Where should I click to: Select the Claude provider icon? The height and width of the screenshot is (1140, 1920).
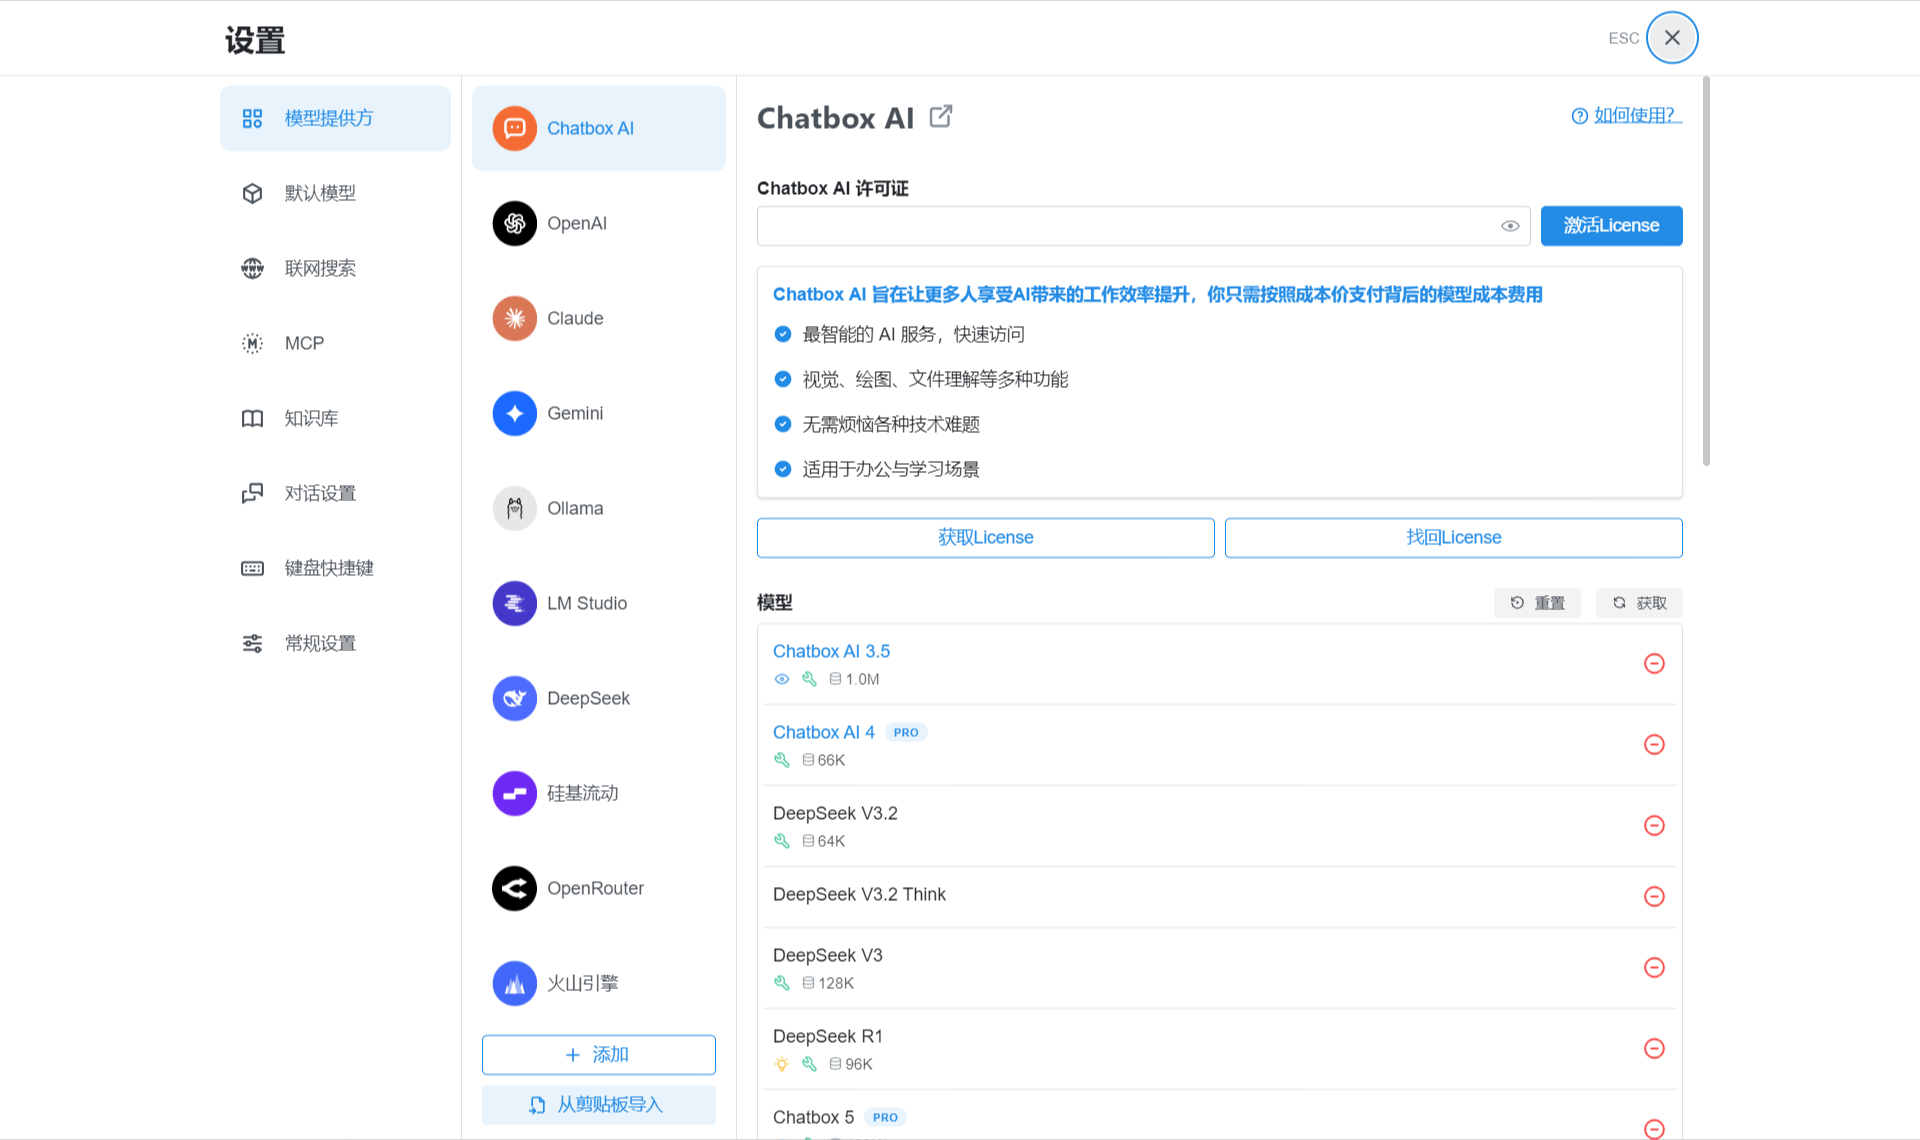(514, 318)
